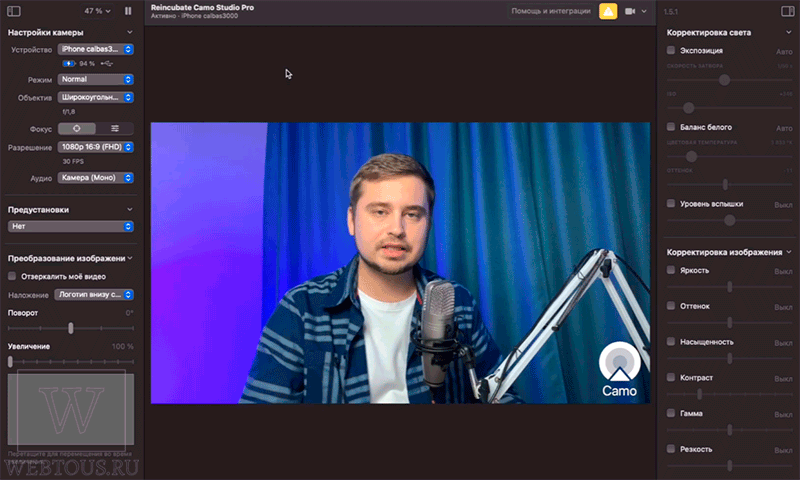Open the Объектив lens dropdown
This screenshot has height=480, width=800.
(x=95, y=97)
